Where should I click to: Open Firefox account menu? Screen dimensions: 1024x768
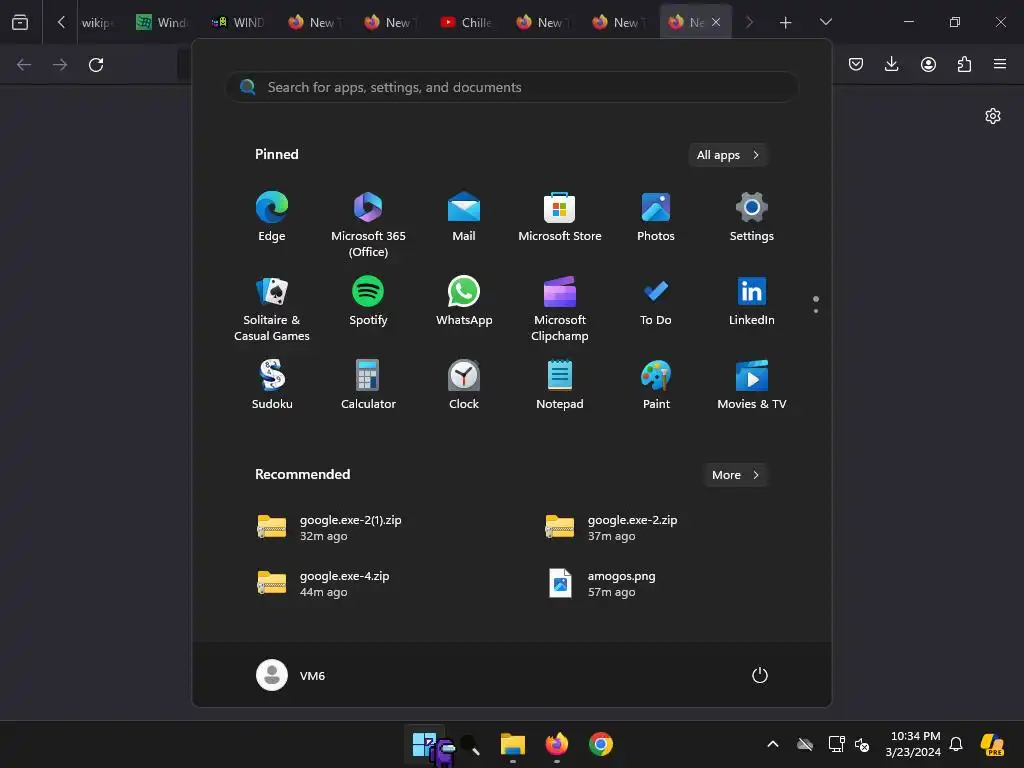[x=928, y=64]
